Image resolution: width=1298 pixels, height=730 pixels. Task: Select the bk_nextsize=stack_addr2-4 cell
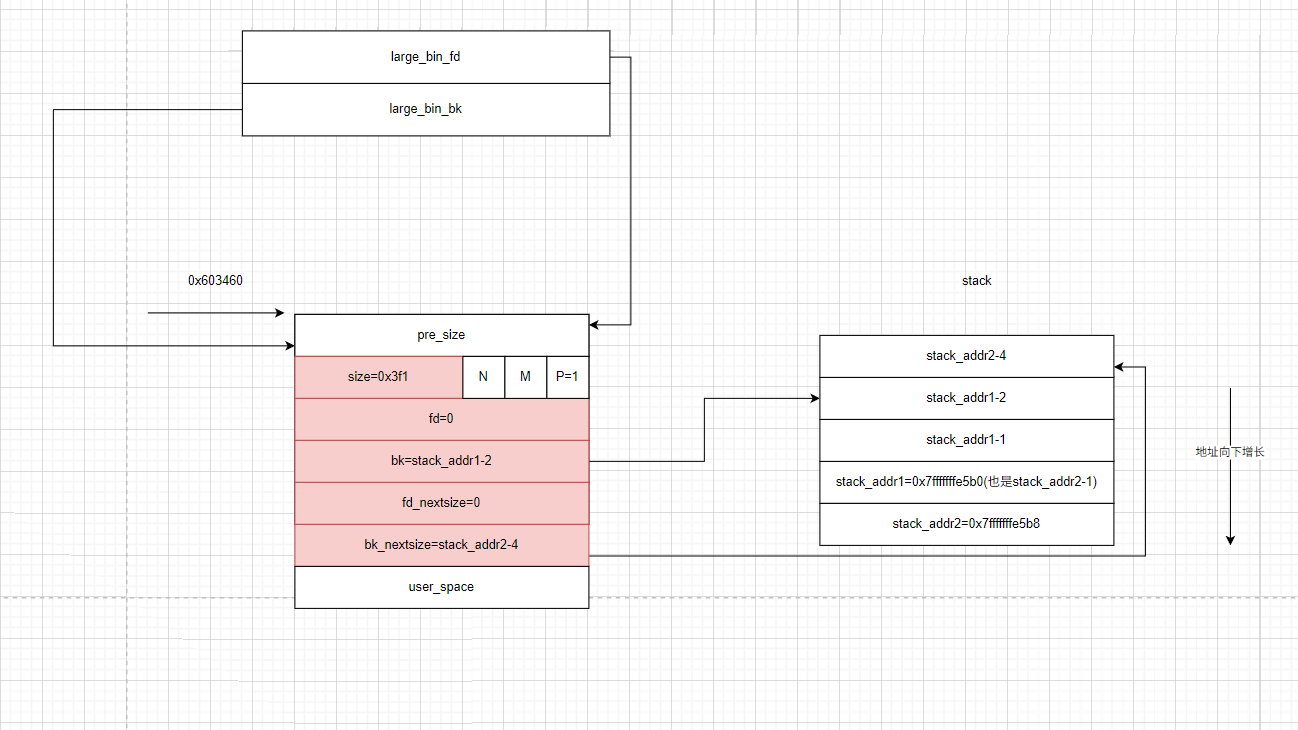(441, 545)
